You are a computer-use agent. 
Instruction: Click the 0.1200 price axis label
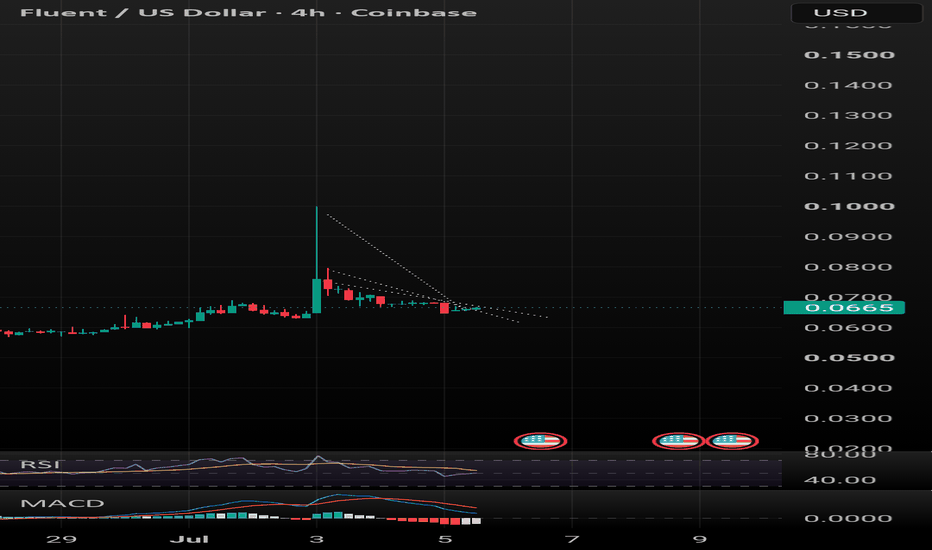[x=849, y=146]
